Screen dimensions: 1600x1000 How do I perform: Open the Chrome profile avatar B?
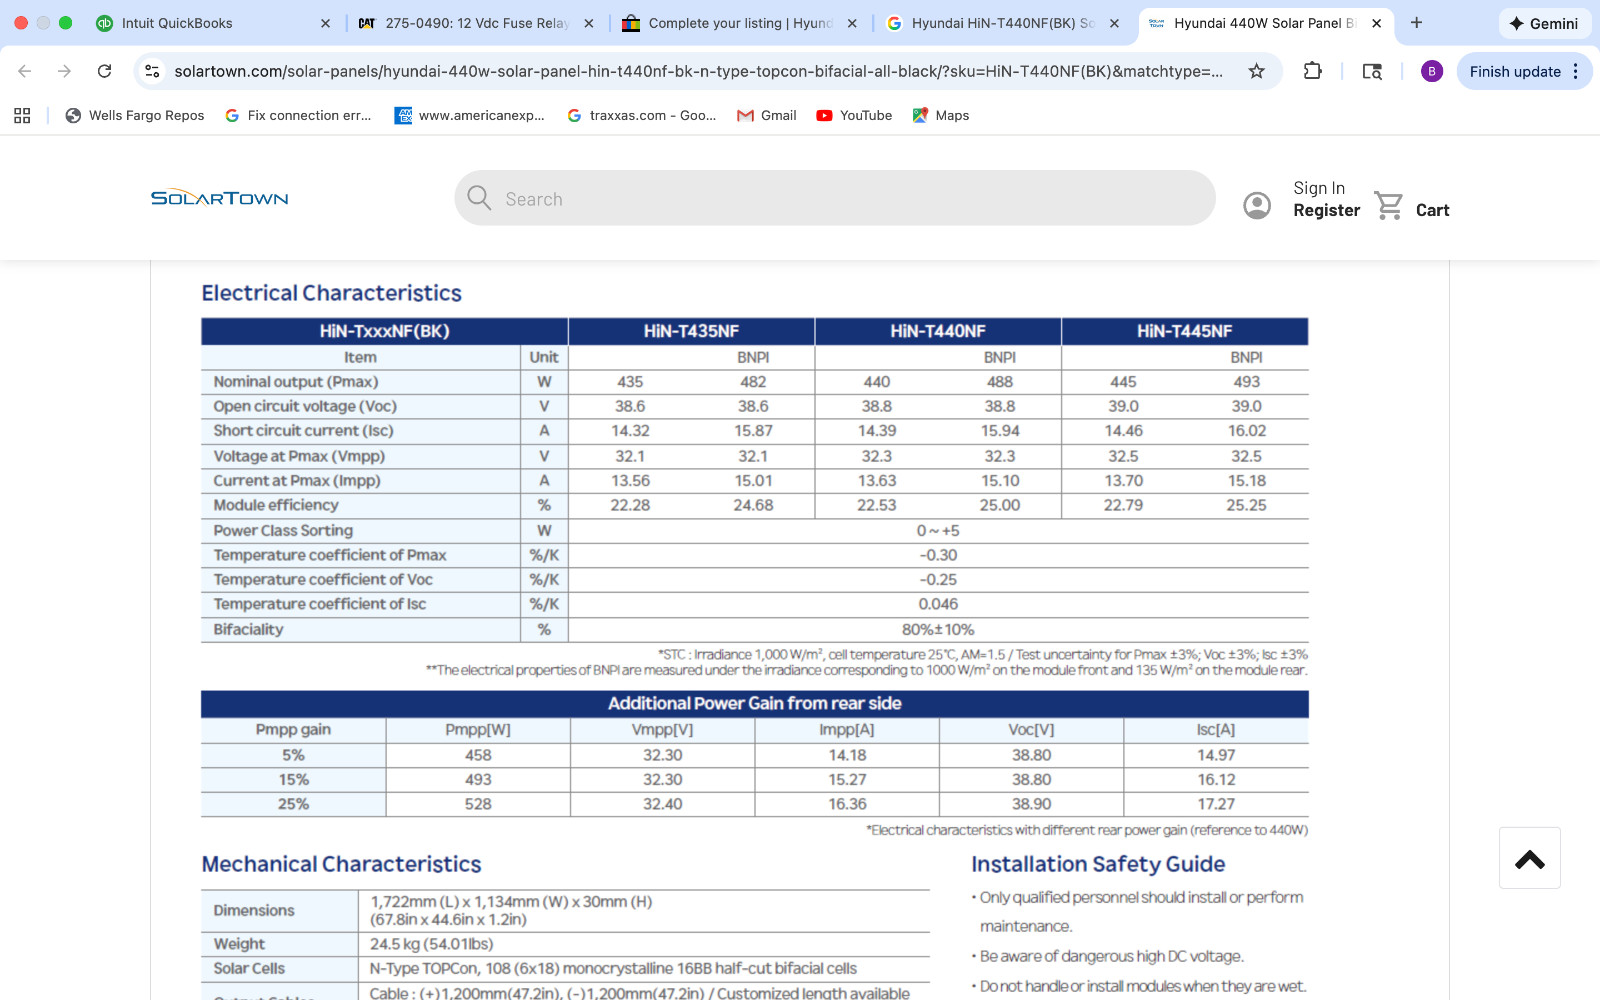click(1432, 71)
